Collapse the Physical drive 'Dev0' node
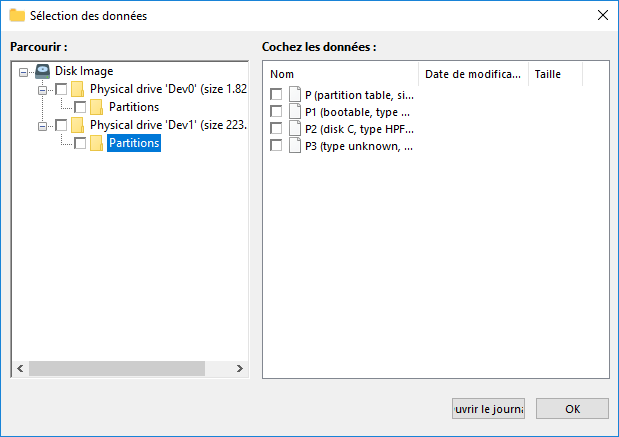This screenshot has height=437, width=619. click(42, 90)
